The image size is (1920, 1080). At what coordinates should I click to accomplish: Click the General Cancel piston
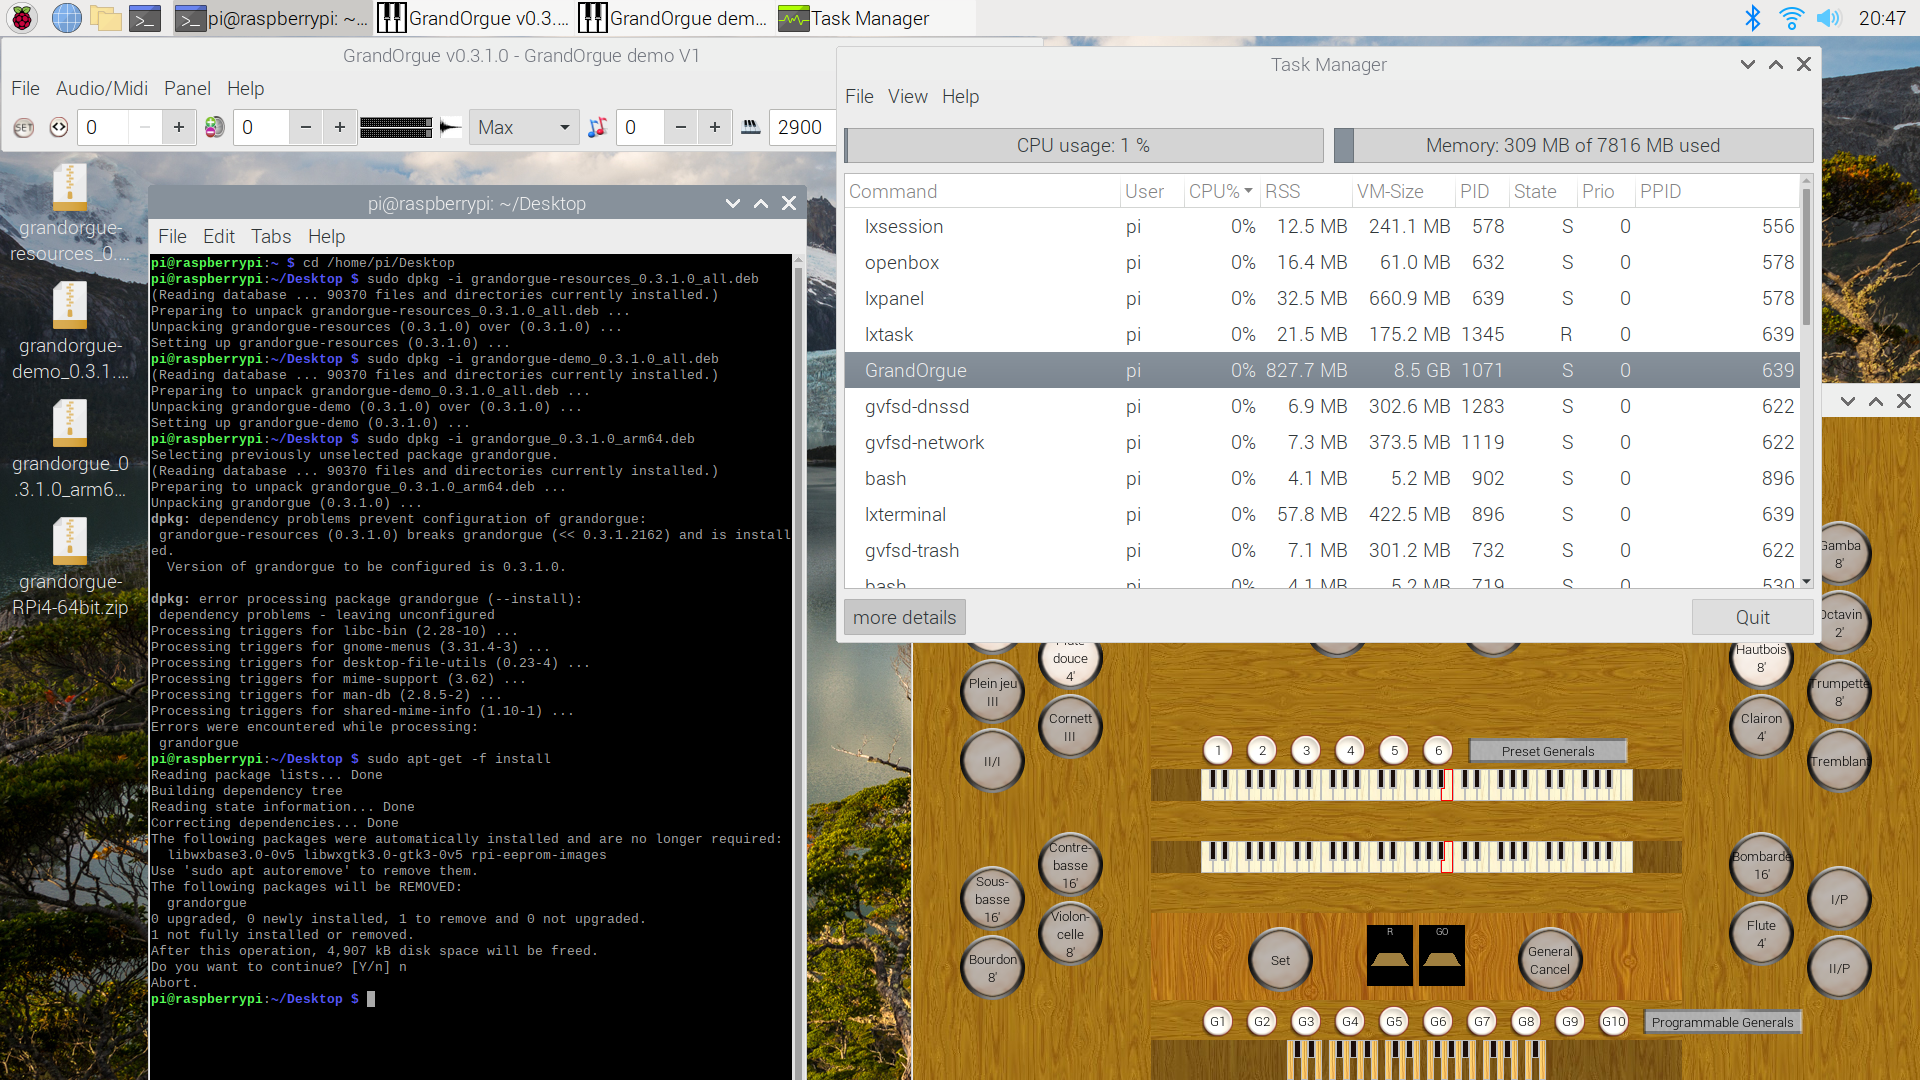pyautogui.click(x=1550, y=960)
